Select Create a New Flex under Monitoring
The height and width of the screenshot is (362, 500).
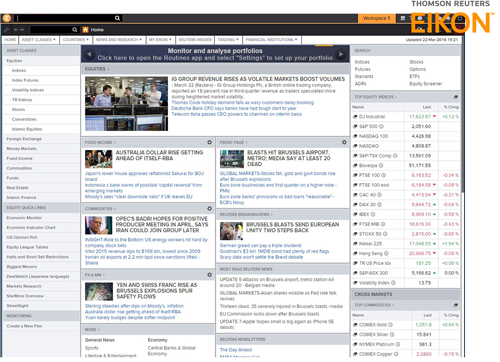point(24,326)
